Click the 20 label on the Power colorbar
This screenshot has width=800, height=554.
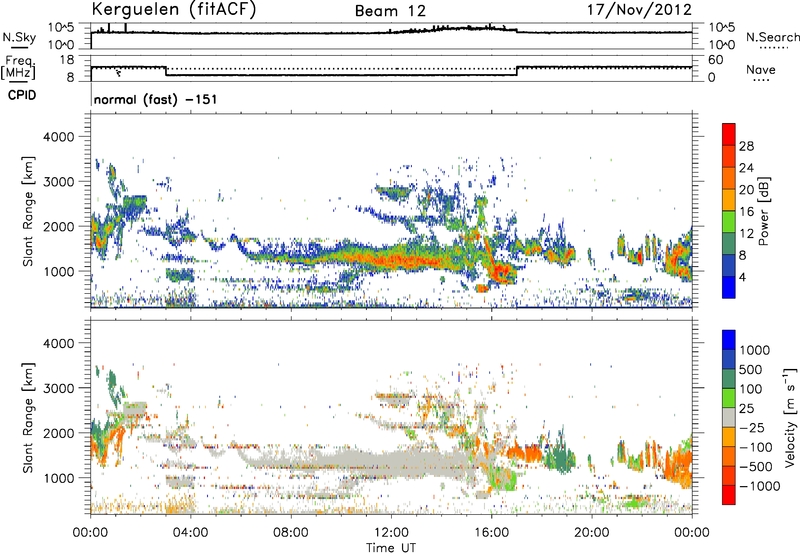[x=746, y=190]
